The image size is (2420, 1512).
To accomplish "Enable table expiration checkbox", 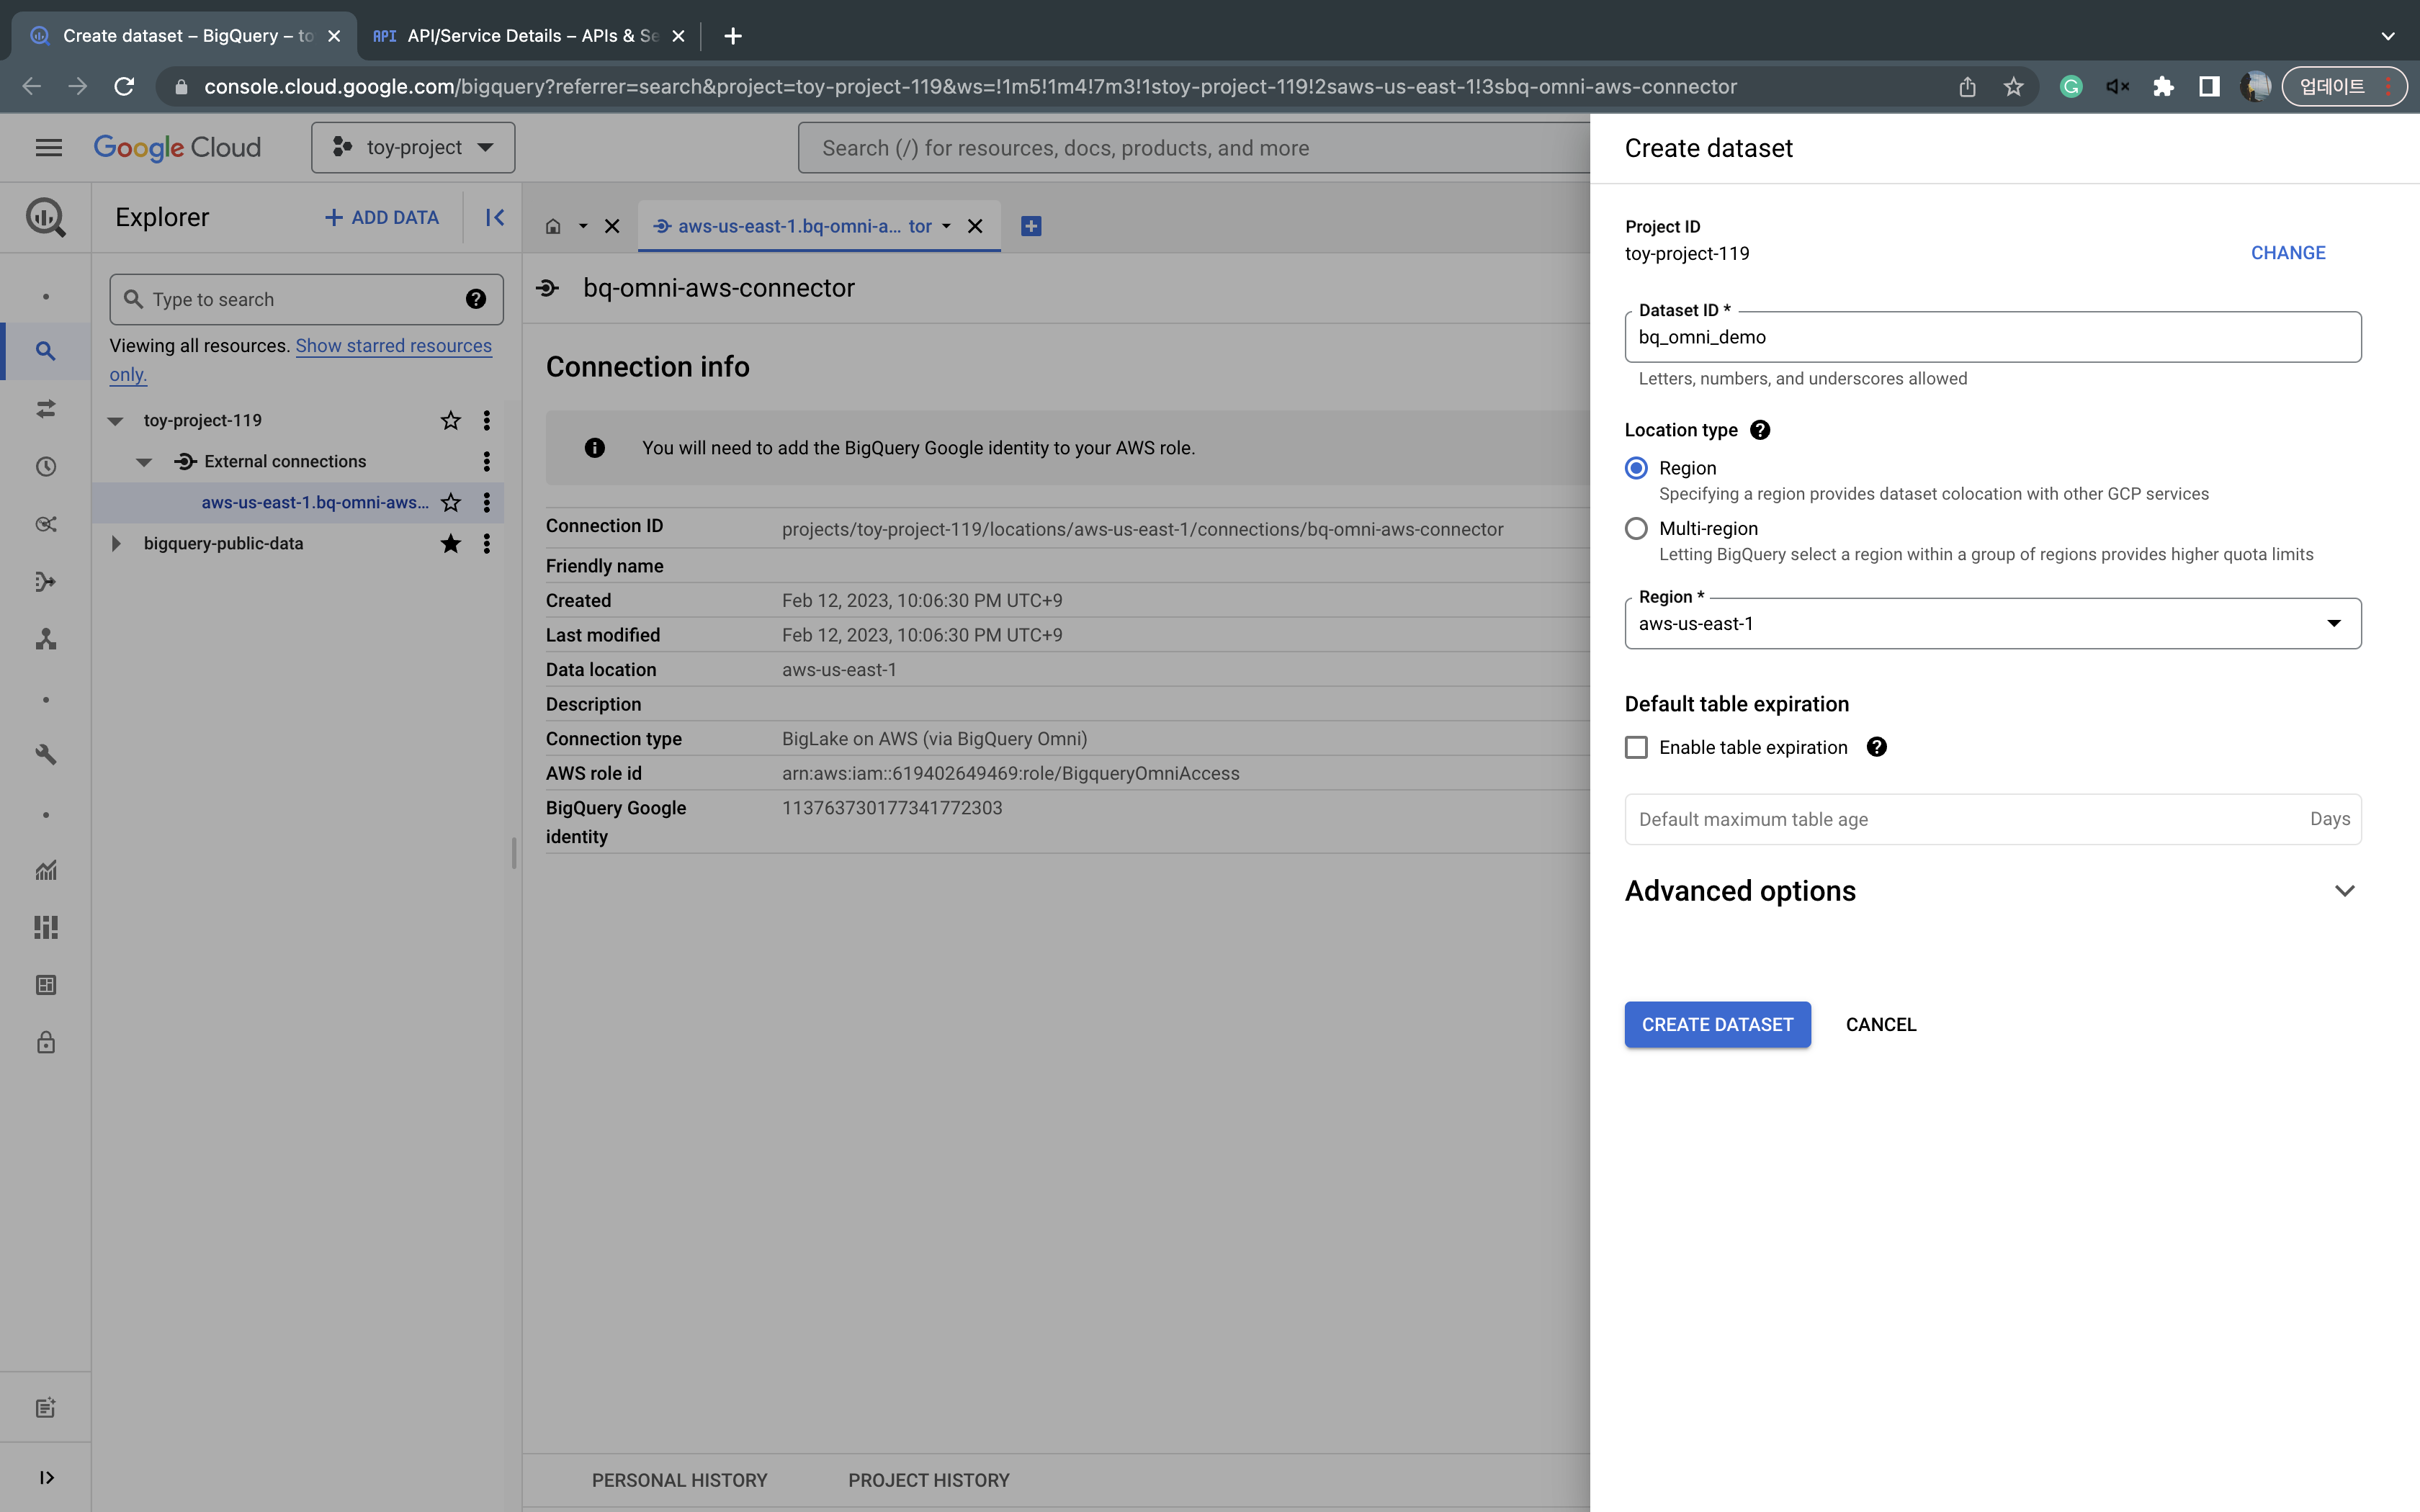I will click(1636, 748).
